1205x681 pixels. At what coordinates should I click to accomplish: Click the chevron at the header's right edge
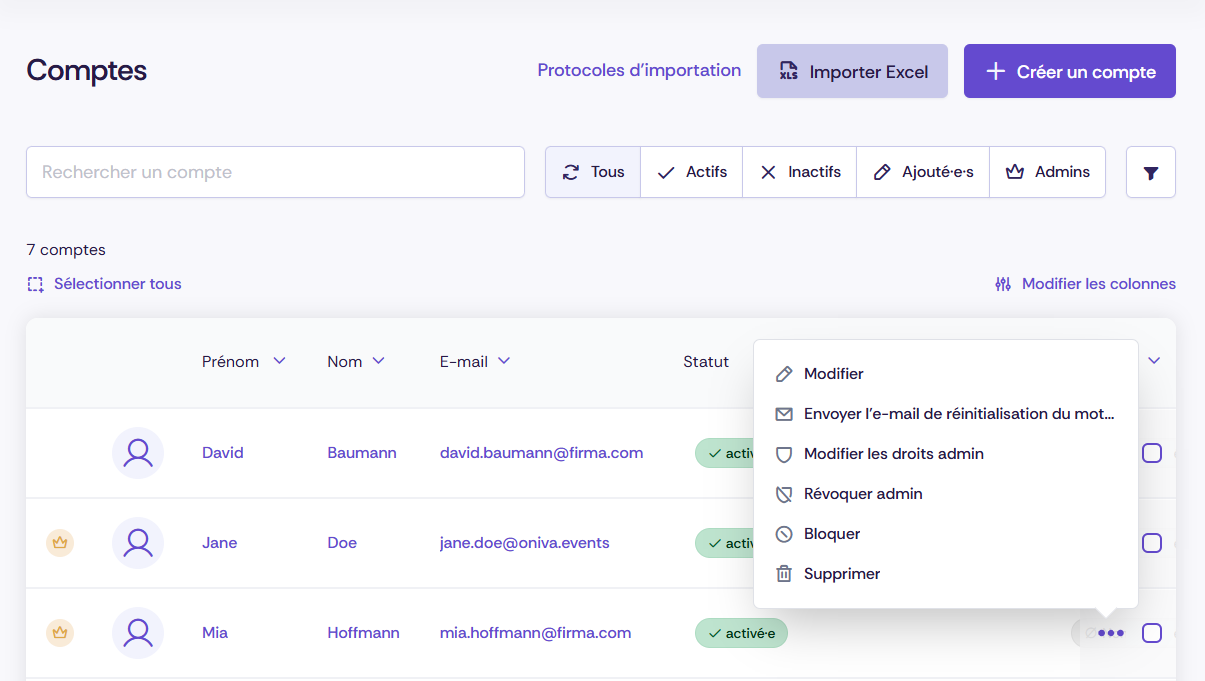(x=1154, y=361)
